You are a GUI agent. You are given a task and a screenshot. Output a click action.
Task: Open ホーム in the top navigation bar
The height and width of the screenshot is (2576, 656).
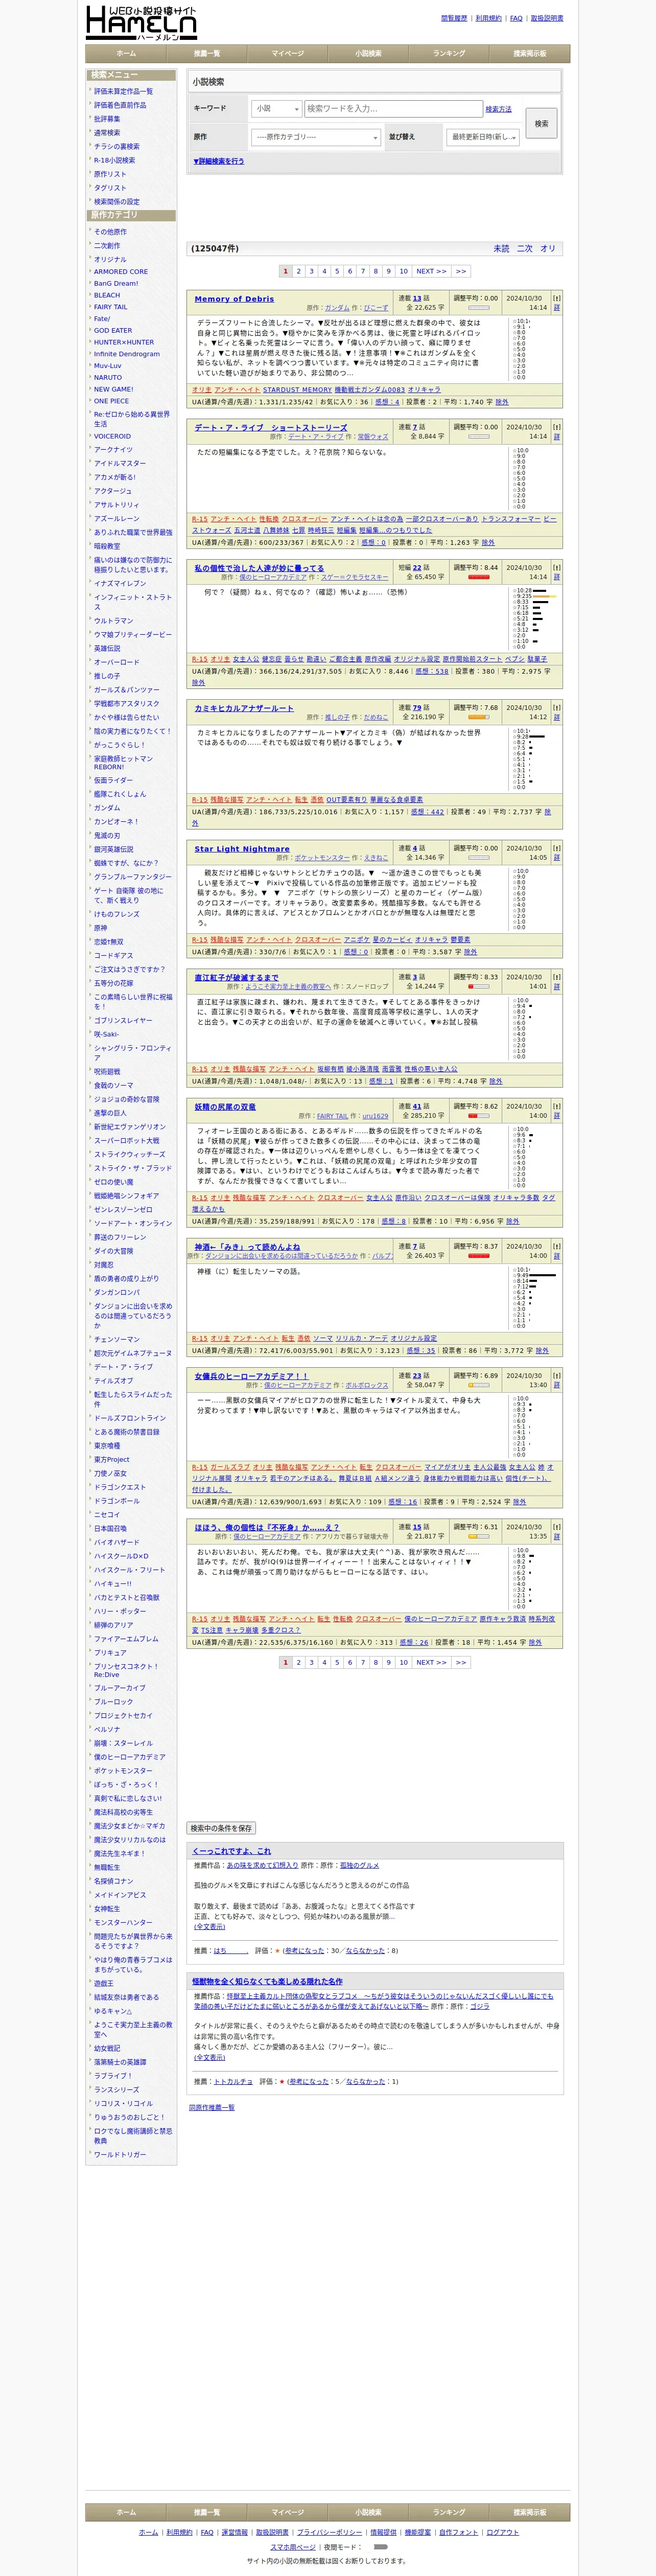point(126,53)
